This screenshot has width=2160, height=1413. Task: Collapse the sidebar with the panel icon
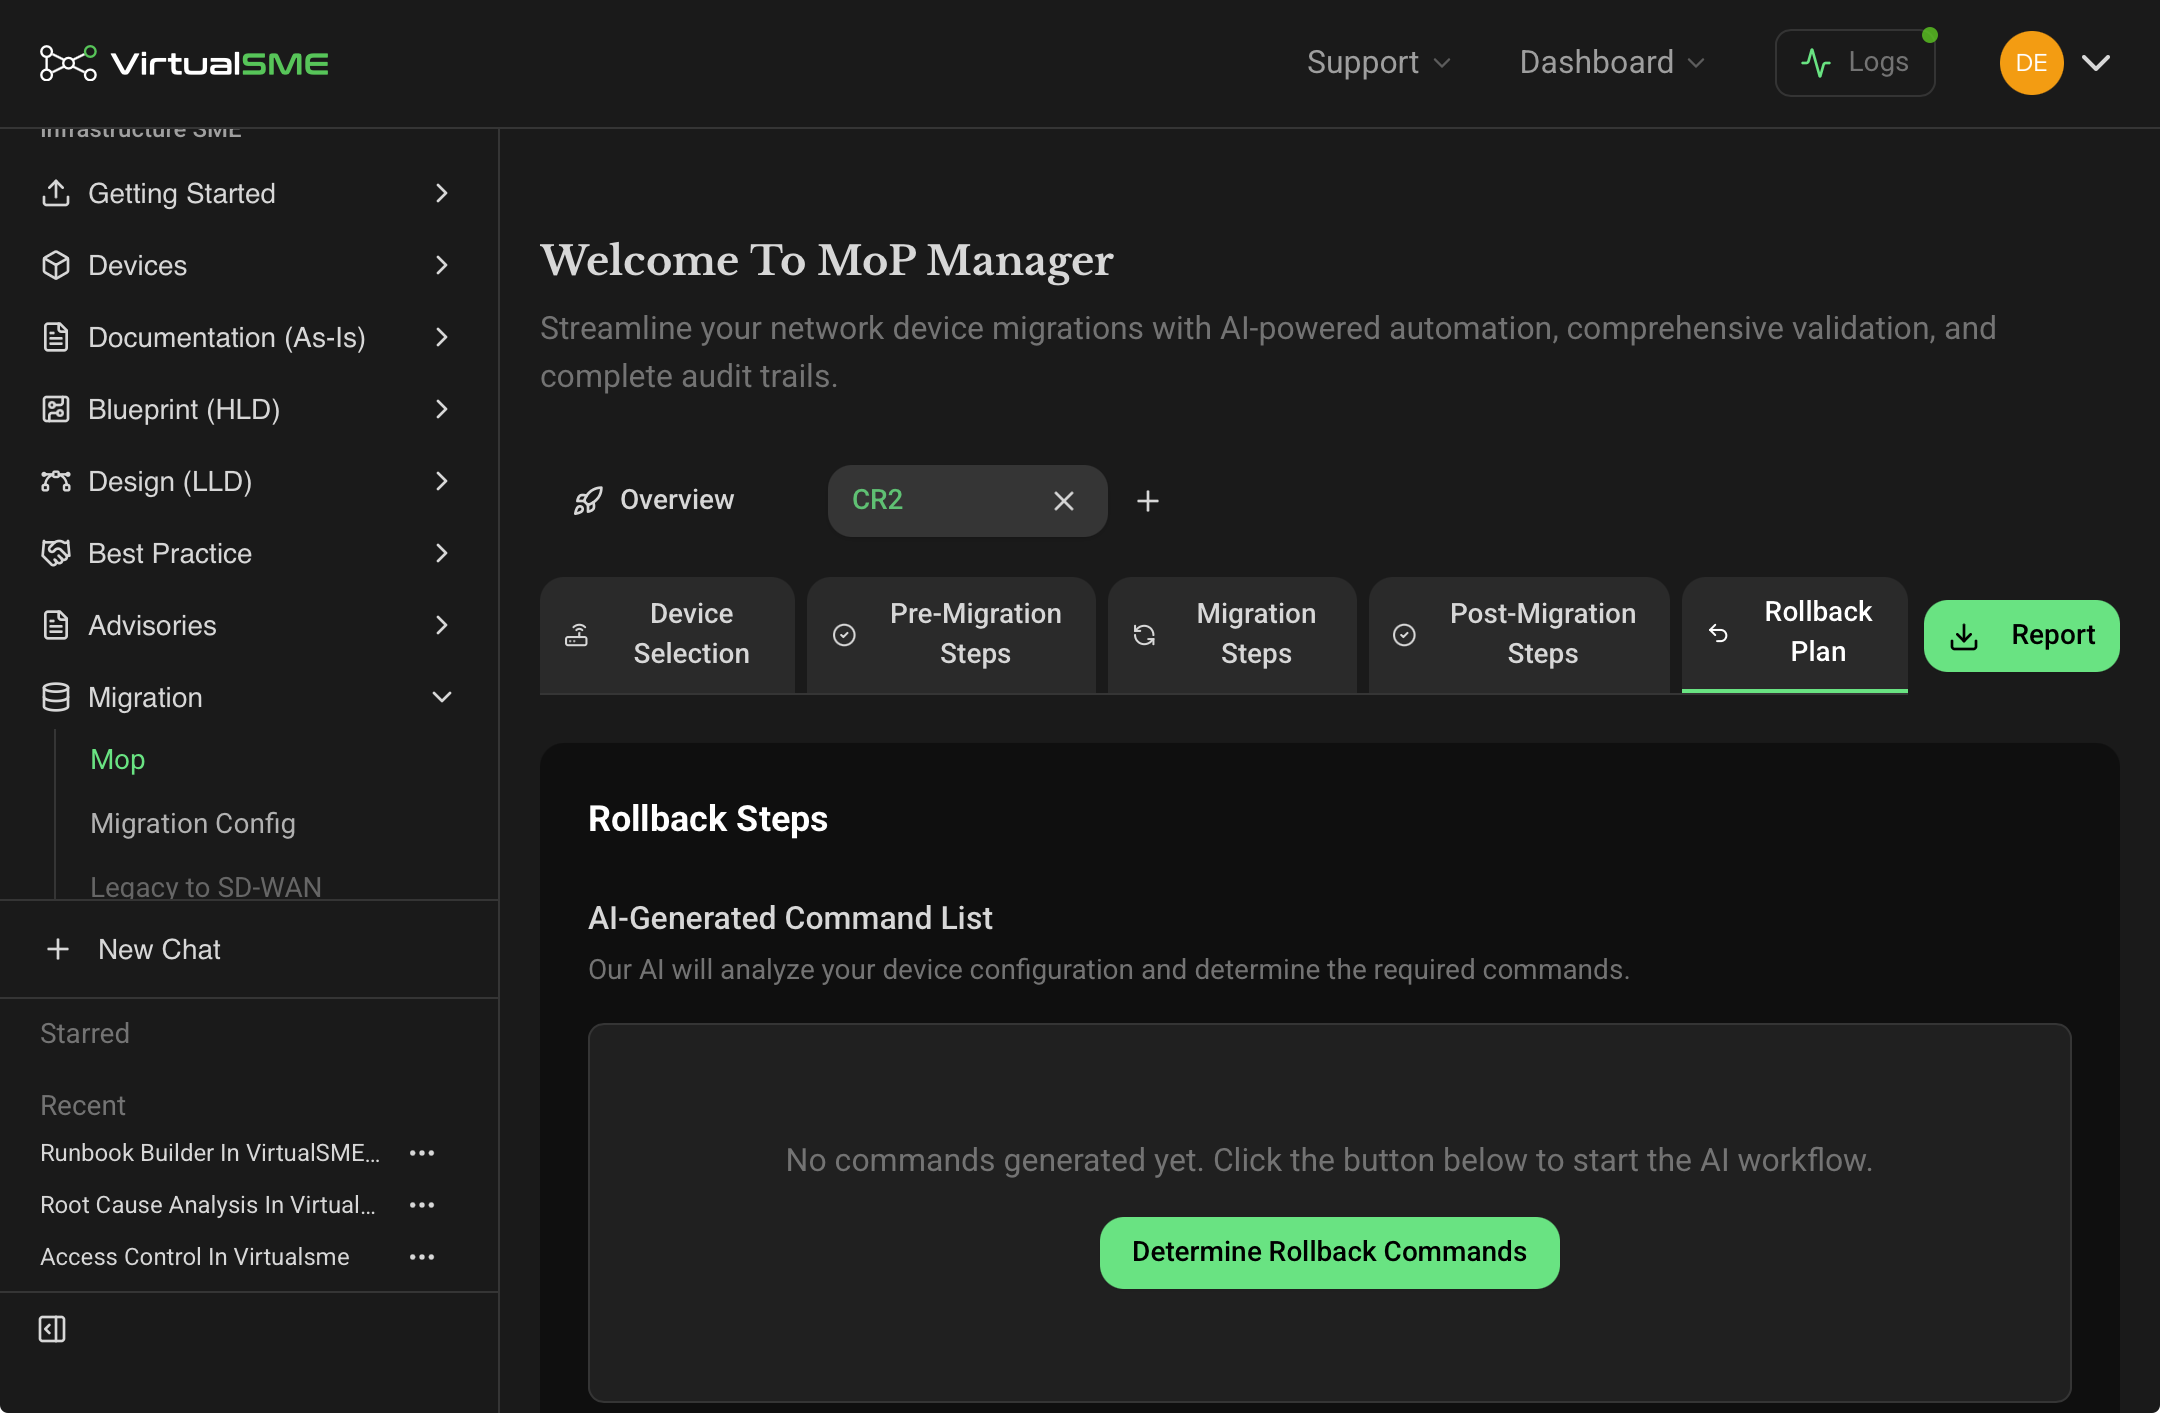pyautogui.click(x=52, y=1329)
